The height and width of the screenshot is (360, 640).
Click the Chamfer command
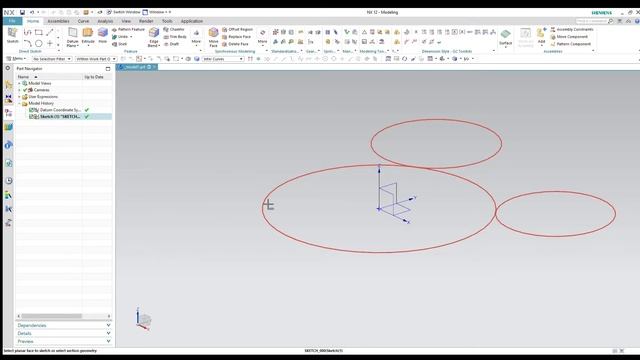tap(174, 29)
